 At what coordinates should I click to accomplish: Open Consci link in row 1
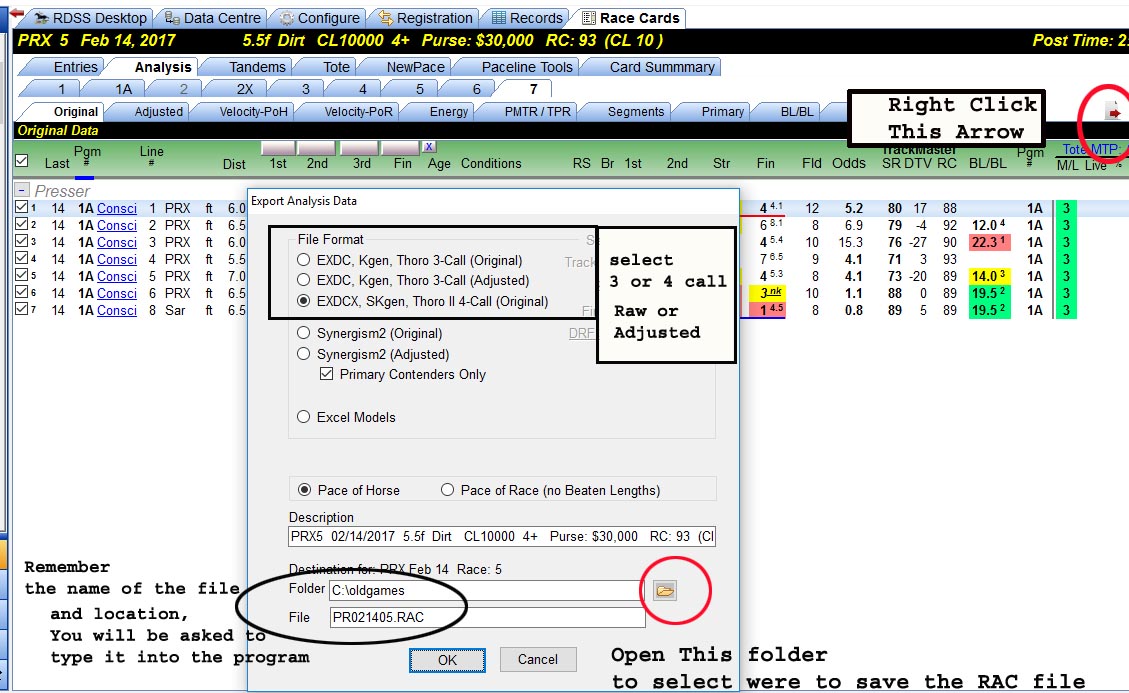tap(117, 208)
